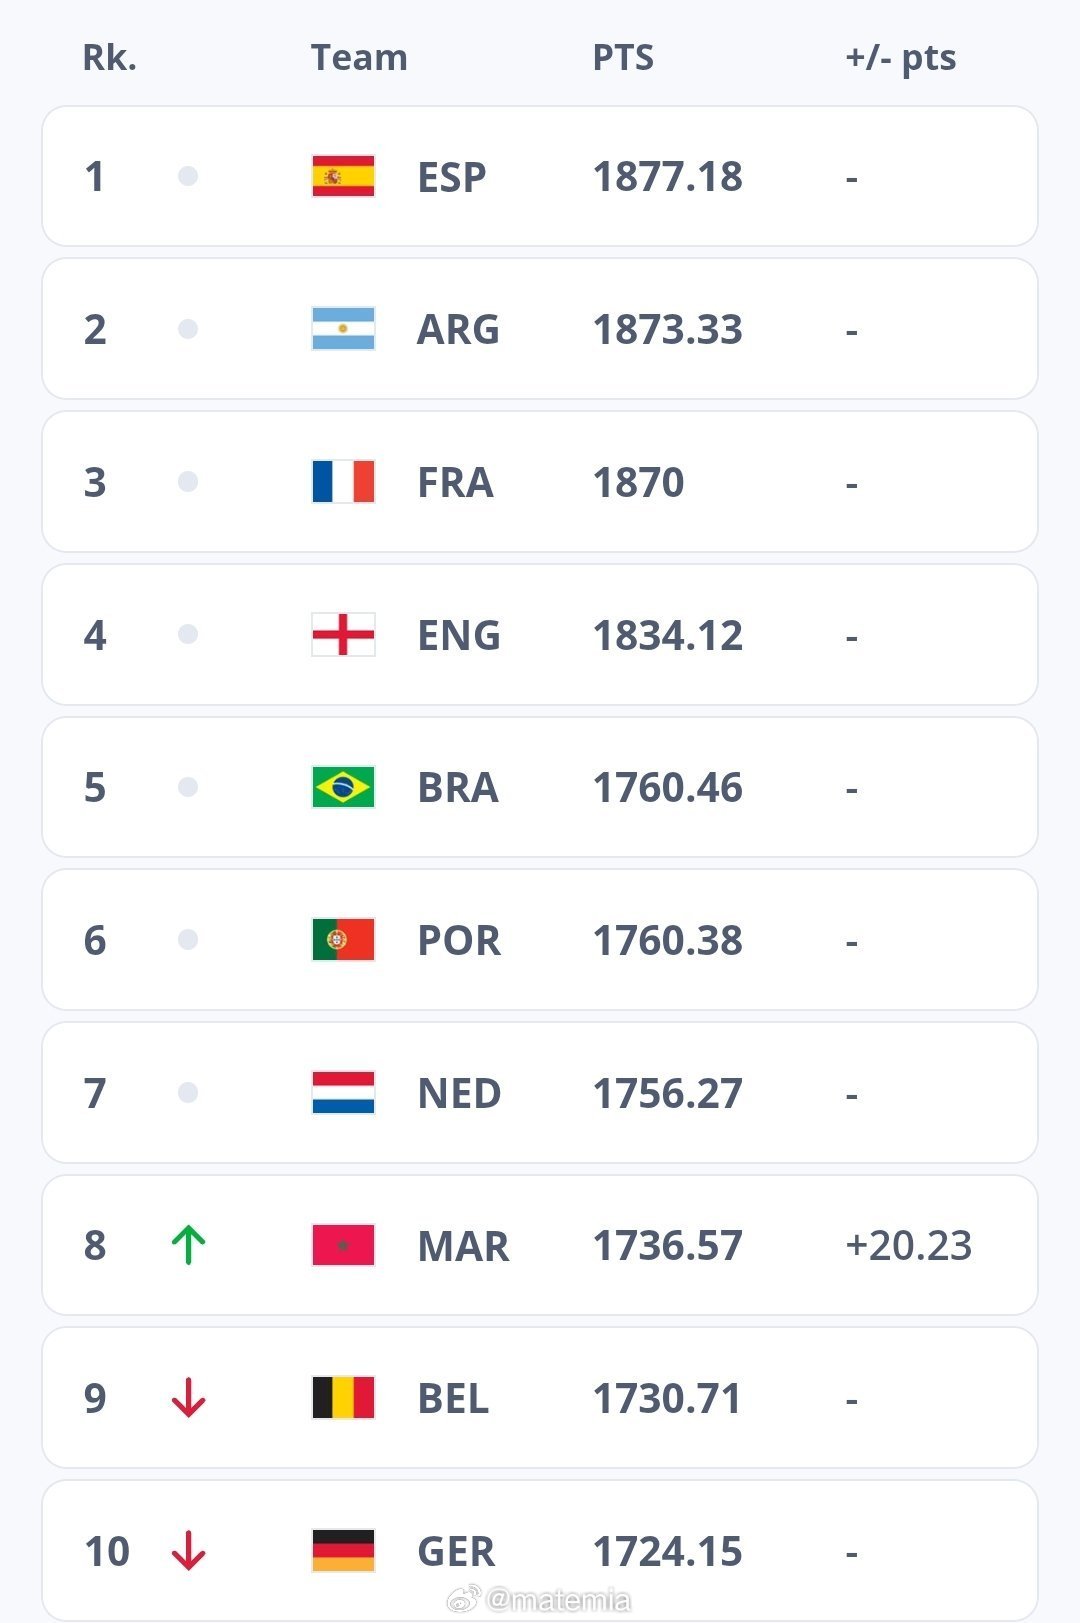Click the Spain flag icon
1080x1623 pixels.
343,177
